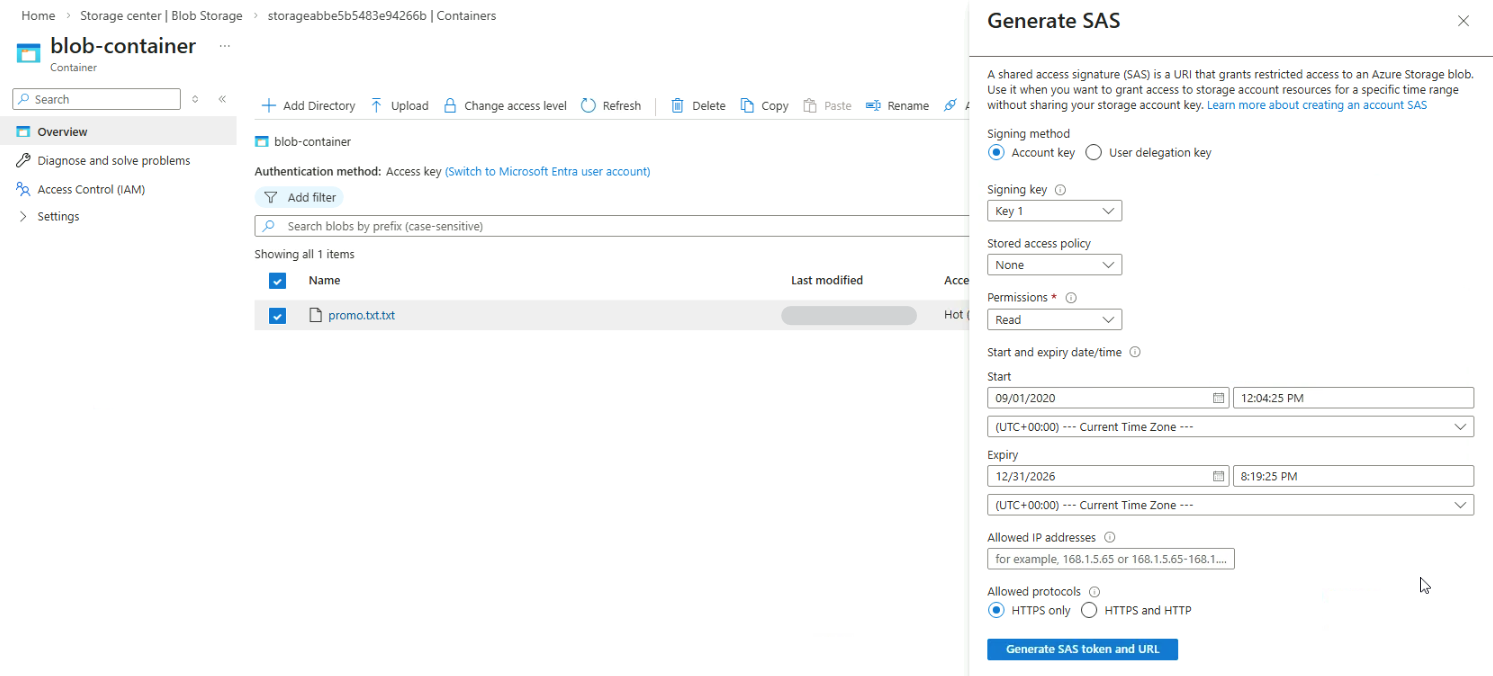Click the Refresh icon in toolbar
The image size is (1493, 676).
[588, 106]
